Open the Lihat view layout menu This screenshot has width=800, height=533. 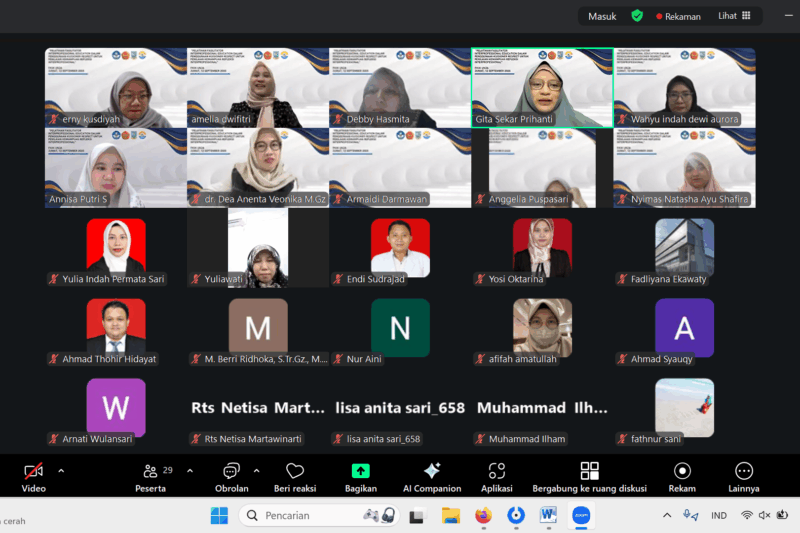click(x=734, y=16)
